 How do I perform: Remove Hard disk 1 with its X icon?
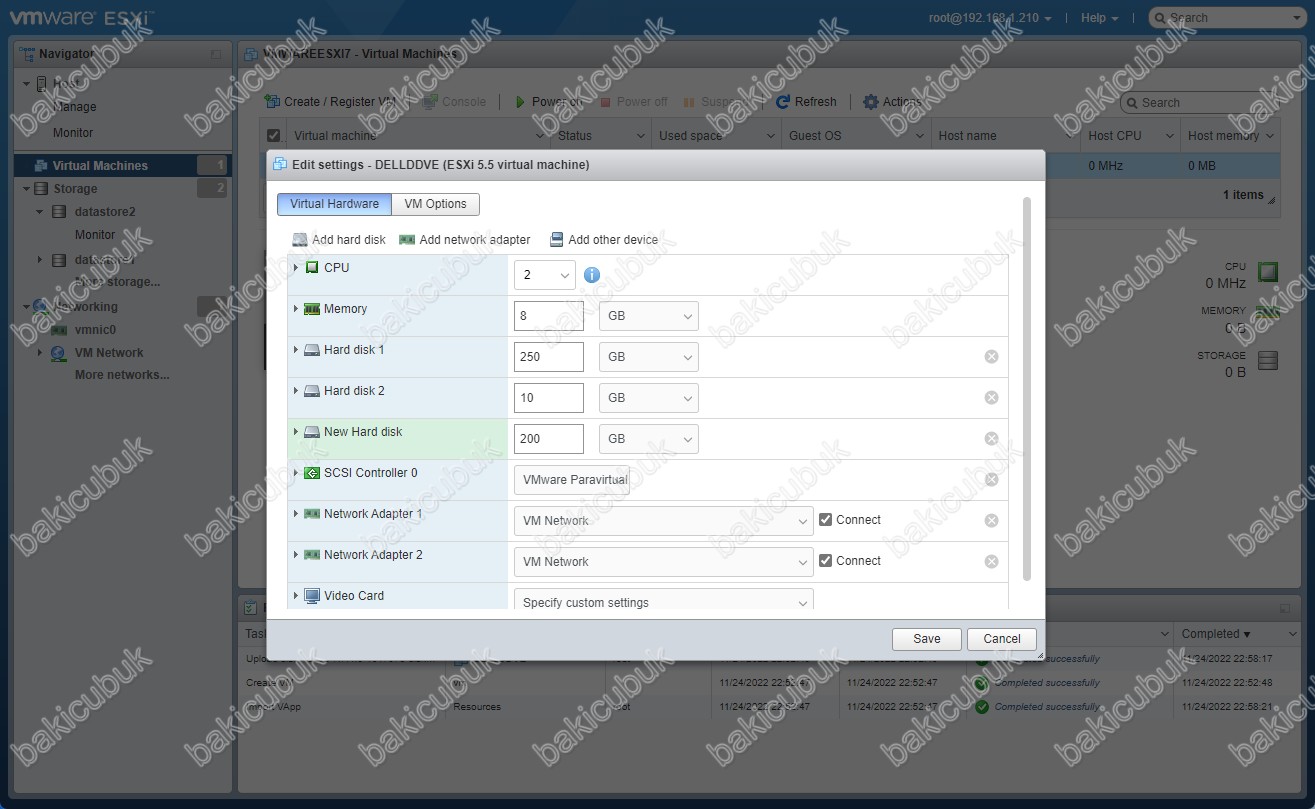[x=992, y=356]
